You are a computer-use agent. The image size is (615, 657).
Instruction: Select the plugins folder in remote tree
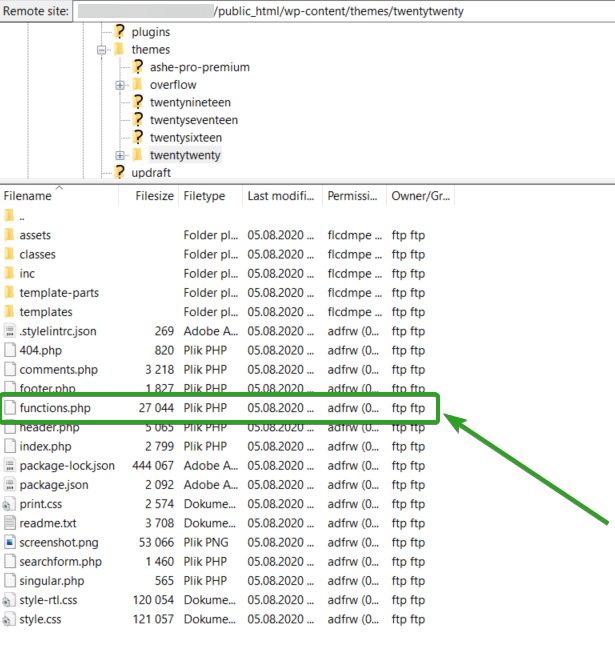pos(151,32)
